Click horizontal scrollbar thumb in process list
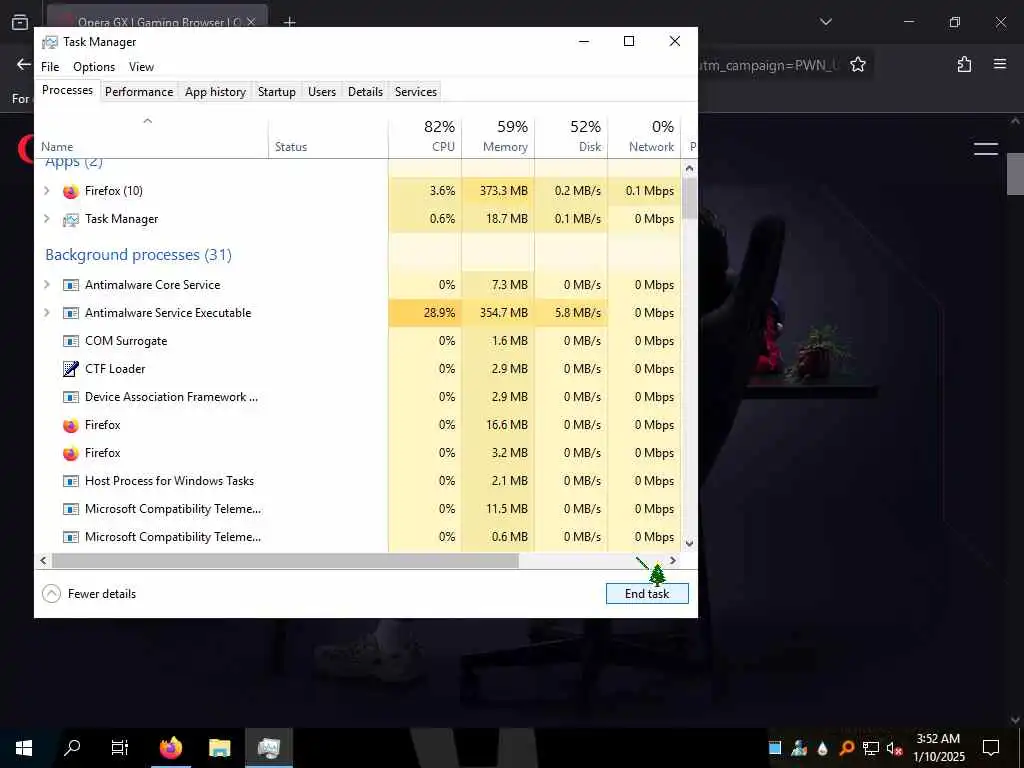 point(285,560)
